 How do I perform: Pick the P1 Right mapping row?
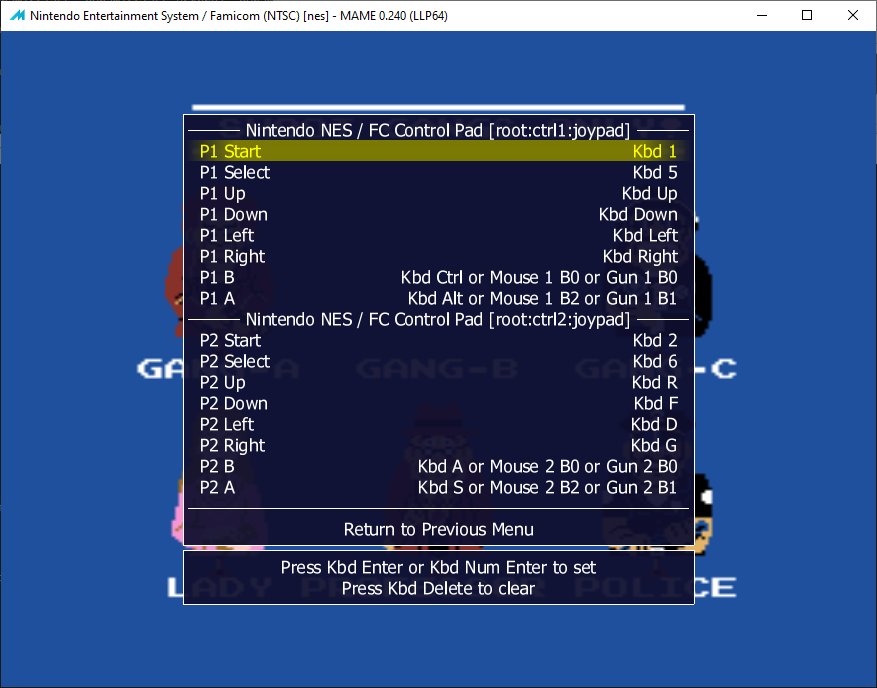click(x=438, y=256)
